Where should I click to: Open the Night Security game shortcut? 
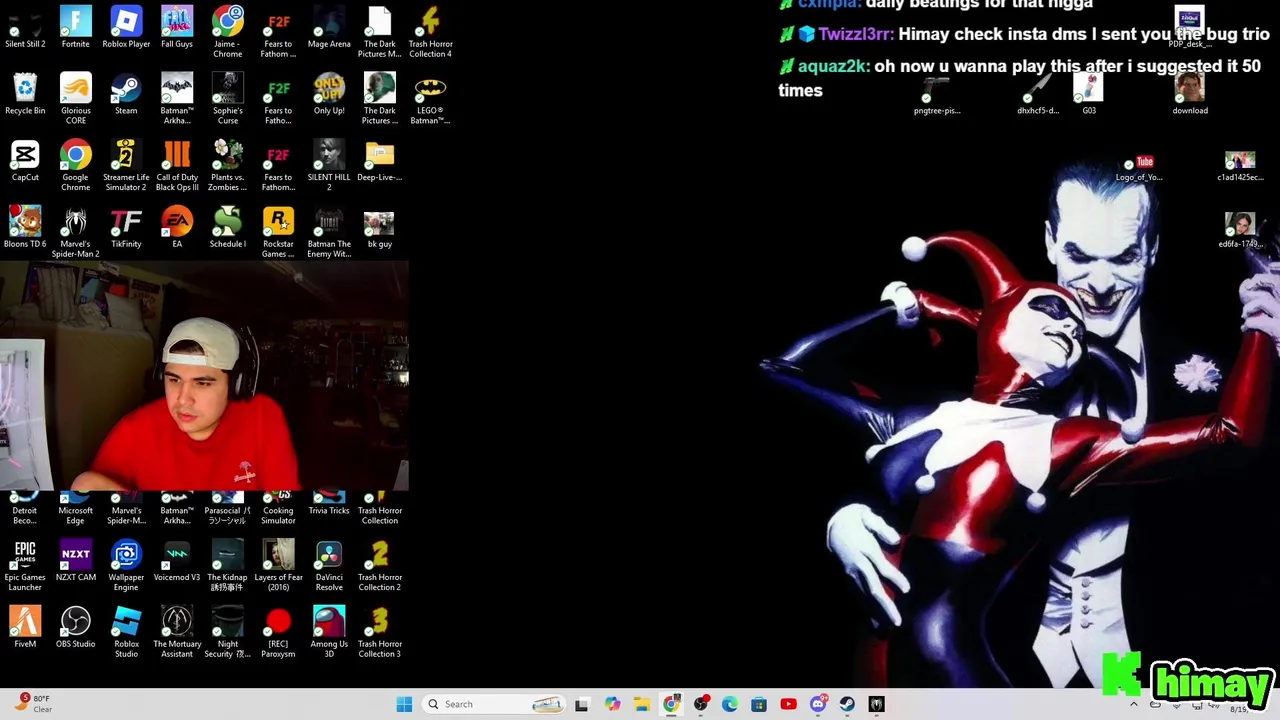coord(228,633)
